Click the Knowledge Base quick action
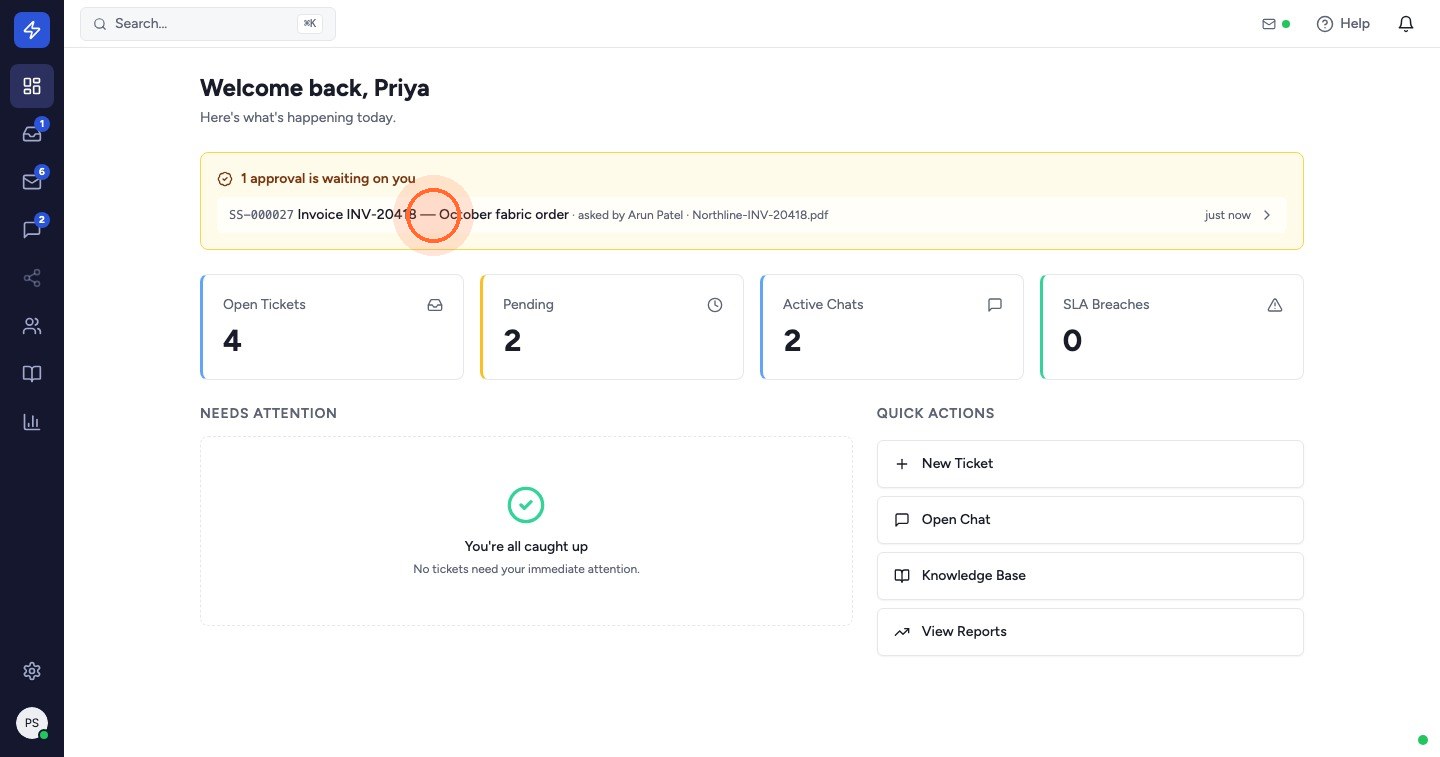The height and width of the screenshot is (757, 1440). click(x=1090, y=576)
